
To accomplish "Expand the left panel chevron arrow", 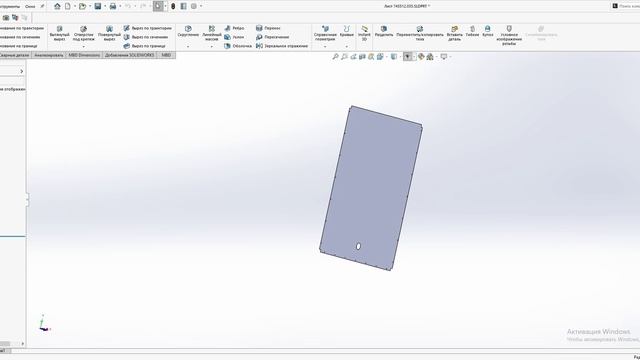I will pos(22,71).
